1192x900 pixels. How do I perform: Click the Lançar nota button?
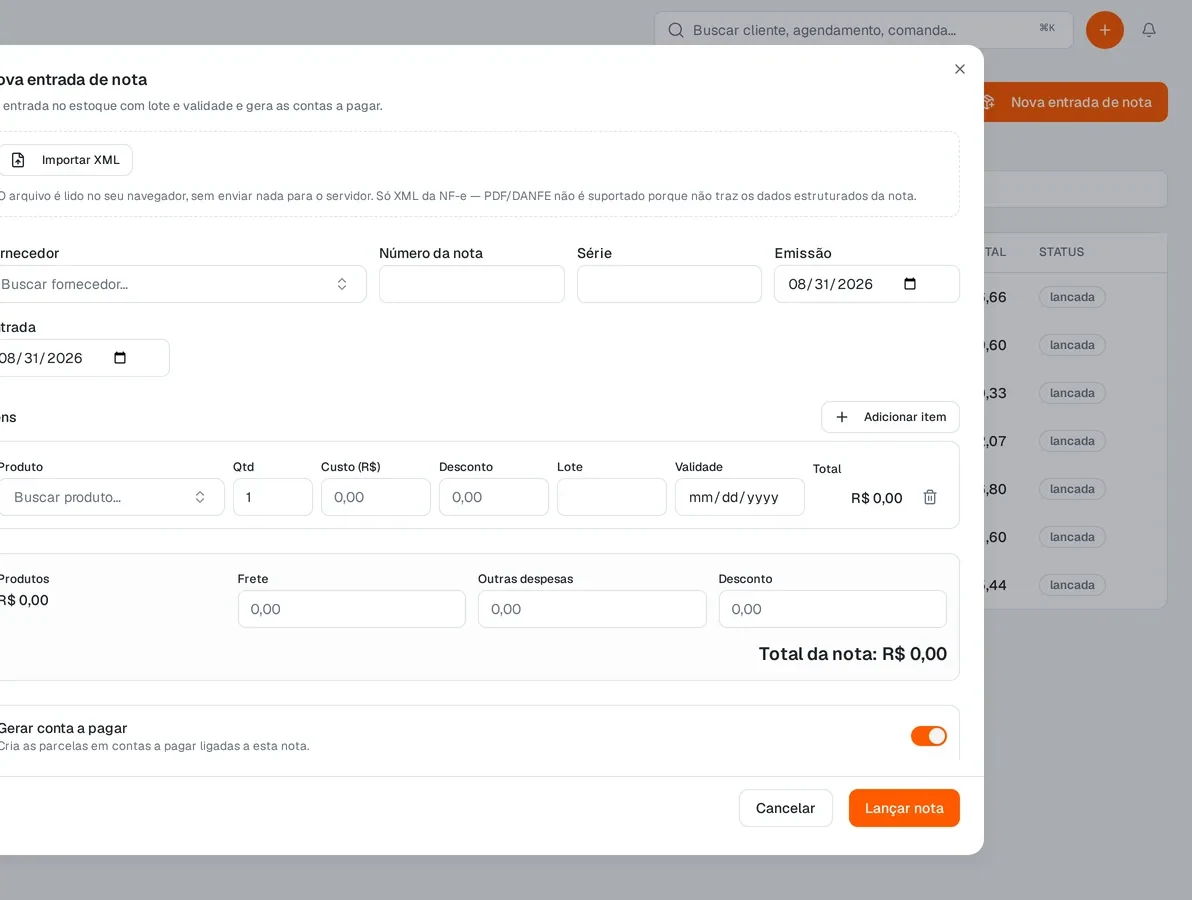(904, 808)
